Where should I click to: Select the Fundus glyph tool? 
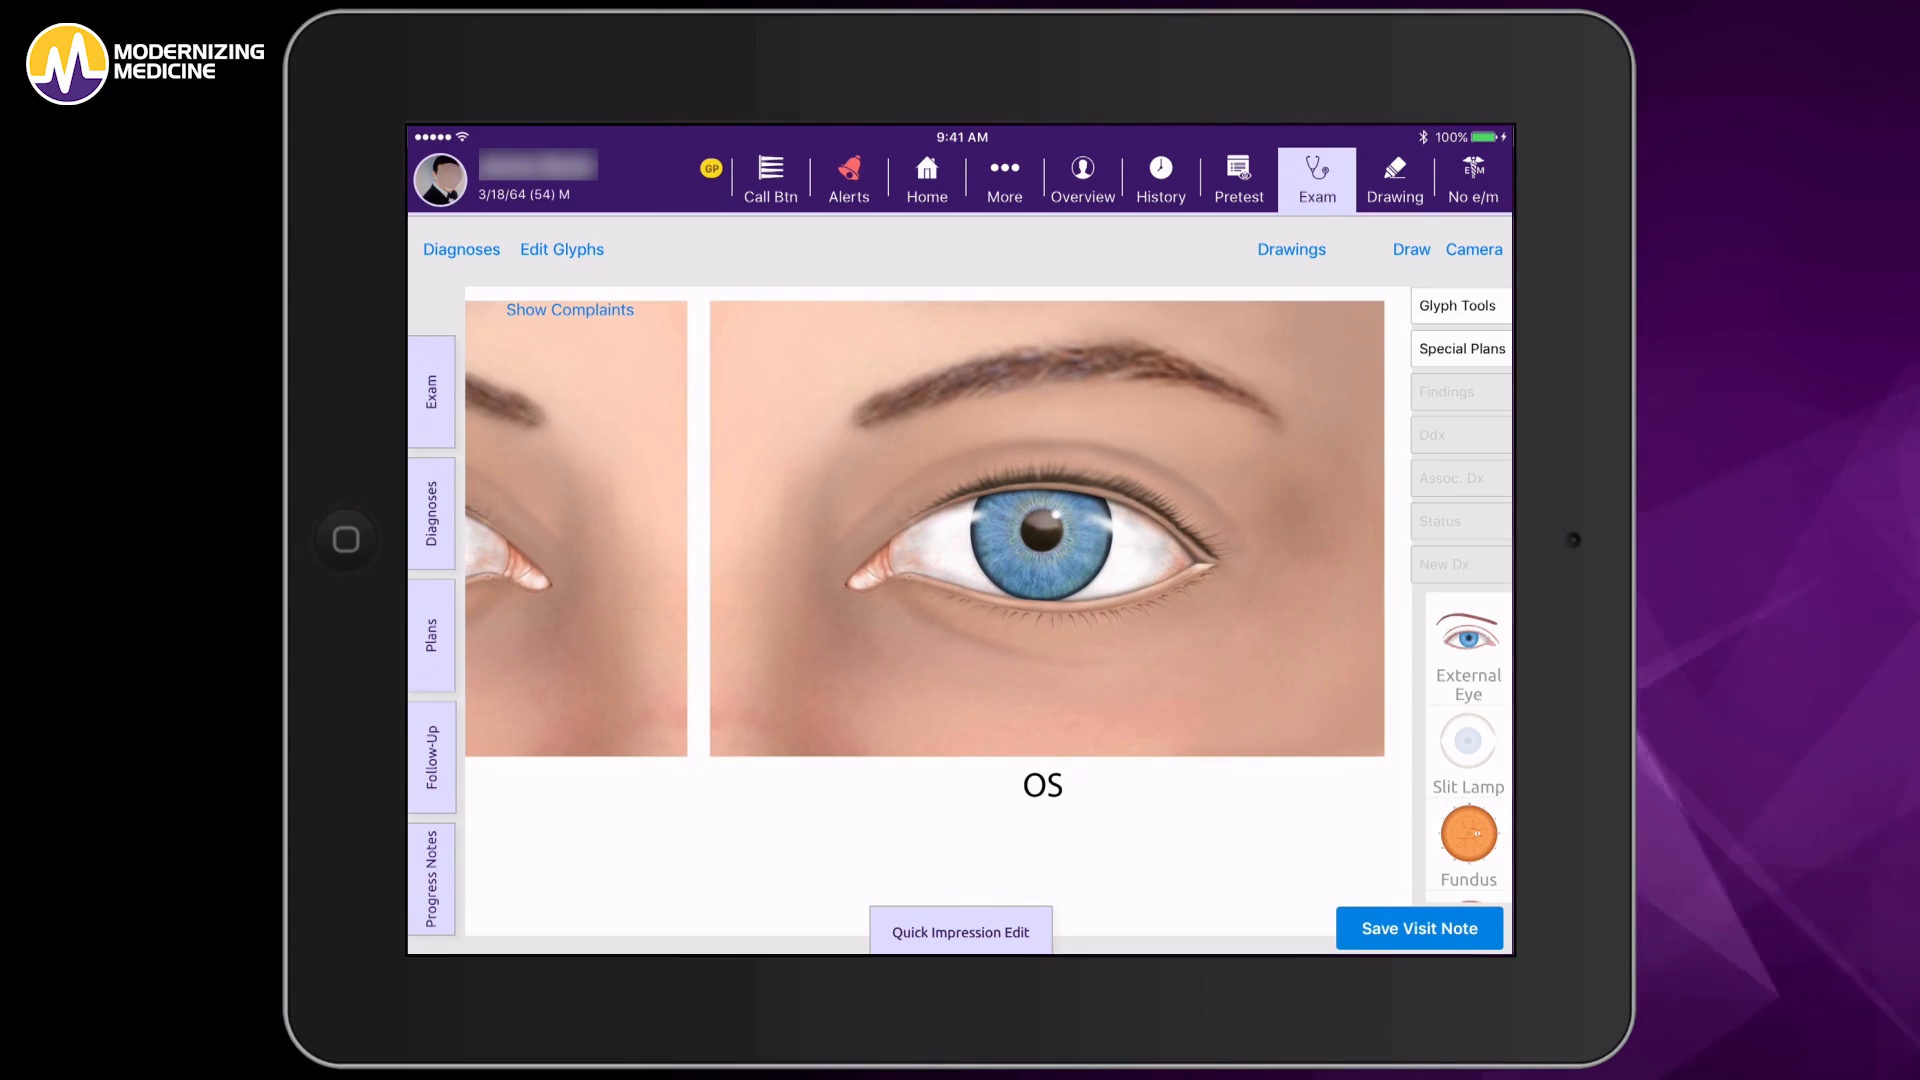[1466, 845]
